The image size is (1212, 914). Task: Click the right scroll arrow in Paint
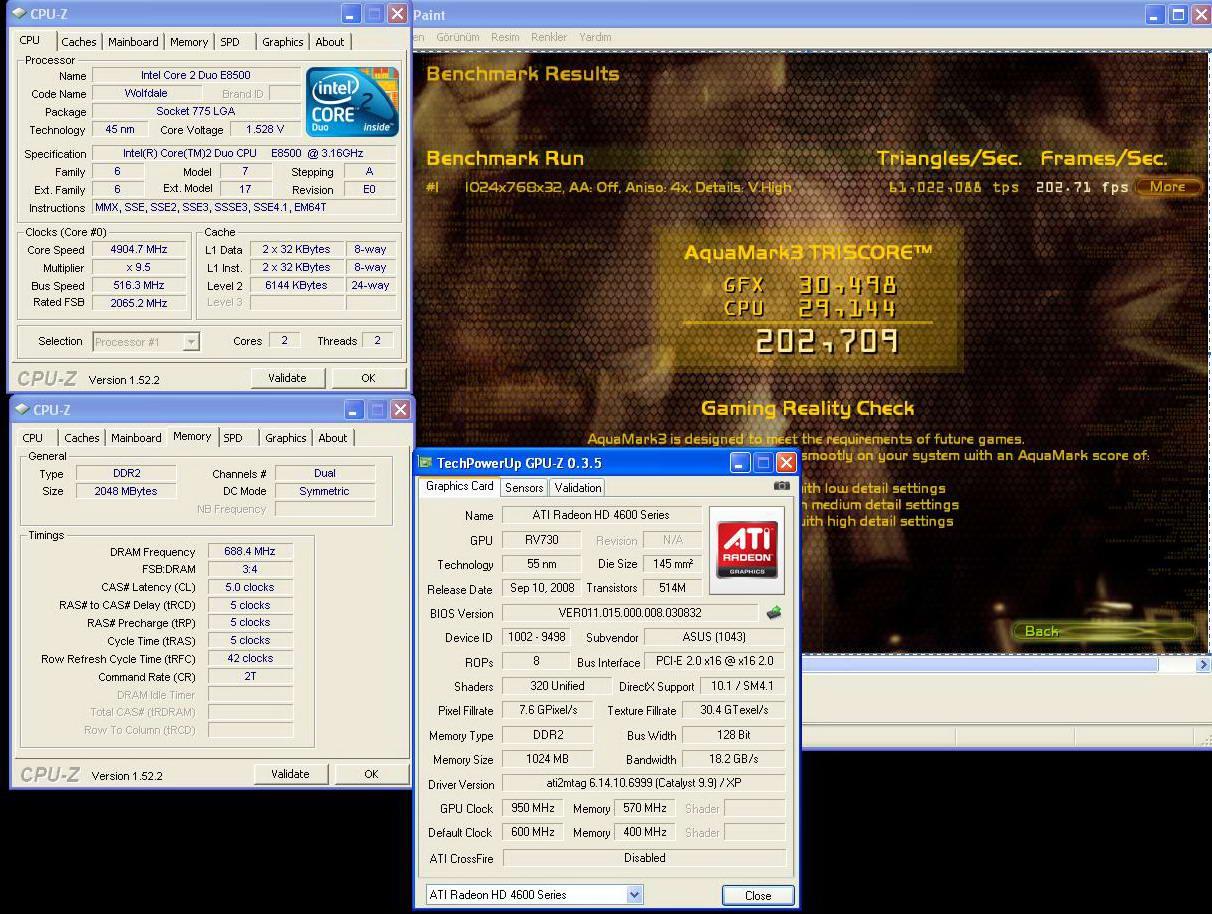1203,664
